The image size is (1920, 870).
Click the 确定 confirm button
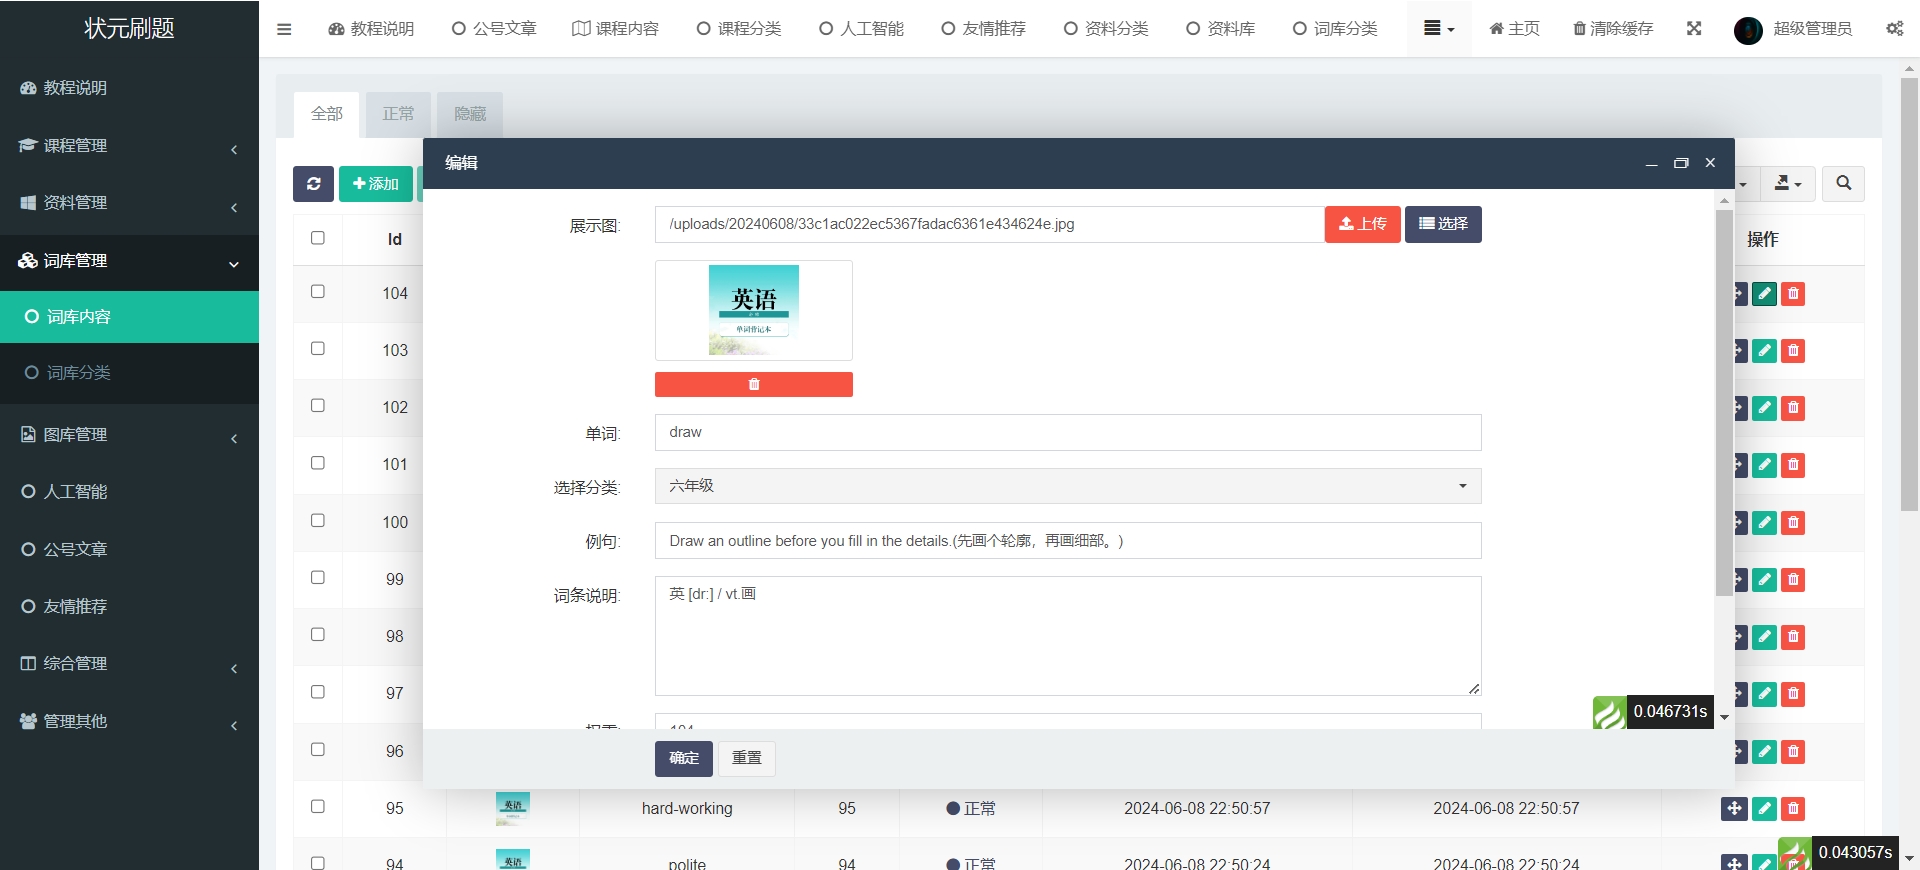click(684, 758)
